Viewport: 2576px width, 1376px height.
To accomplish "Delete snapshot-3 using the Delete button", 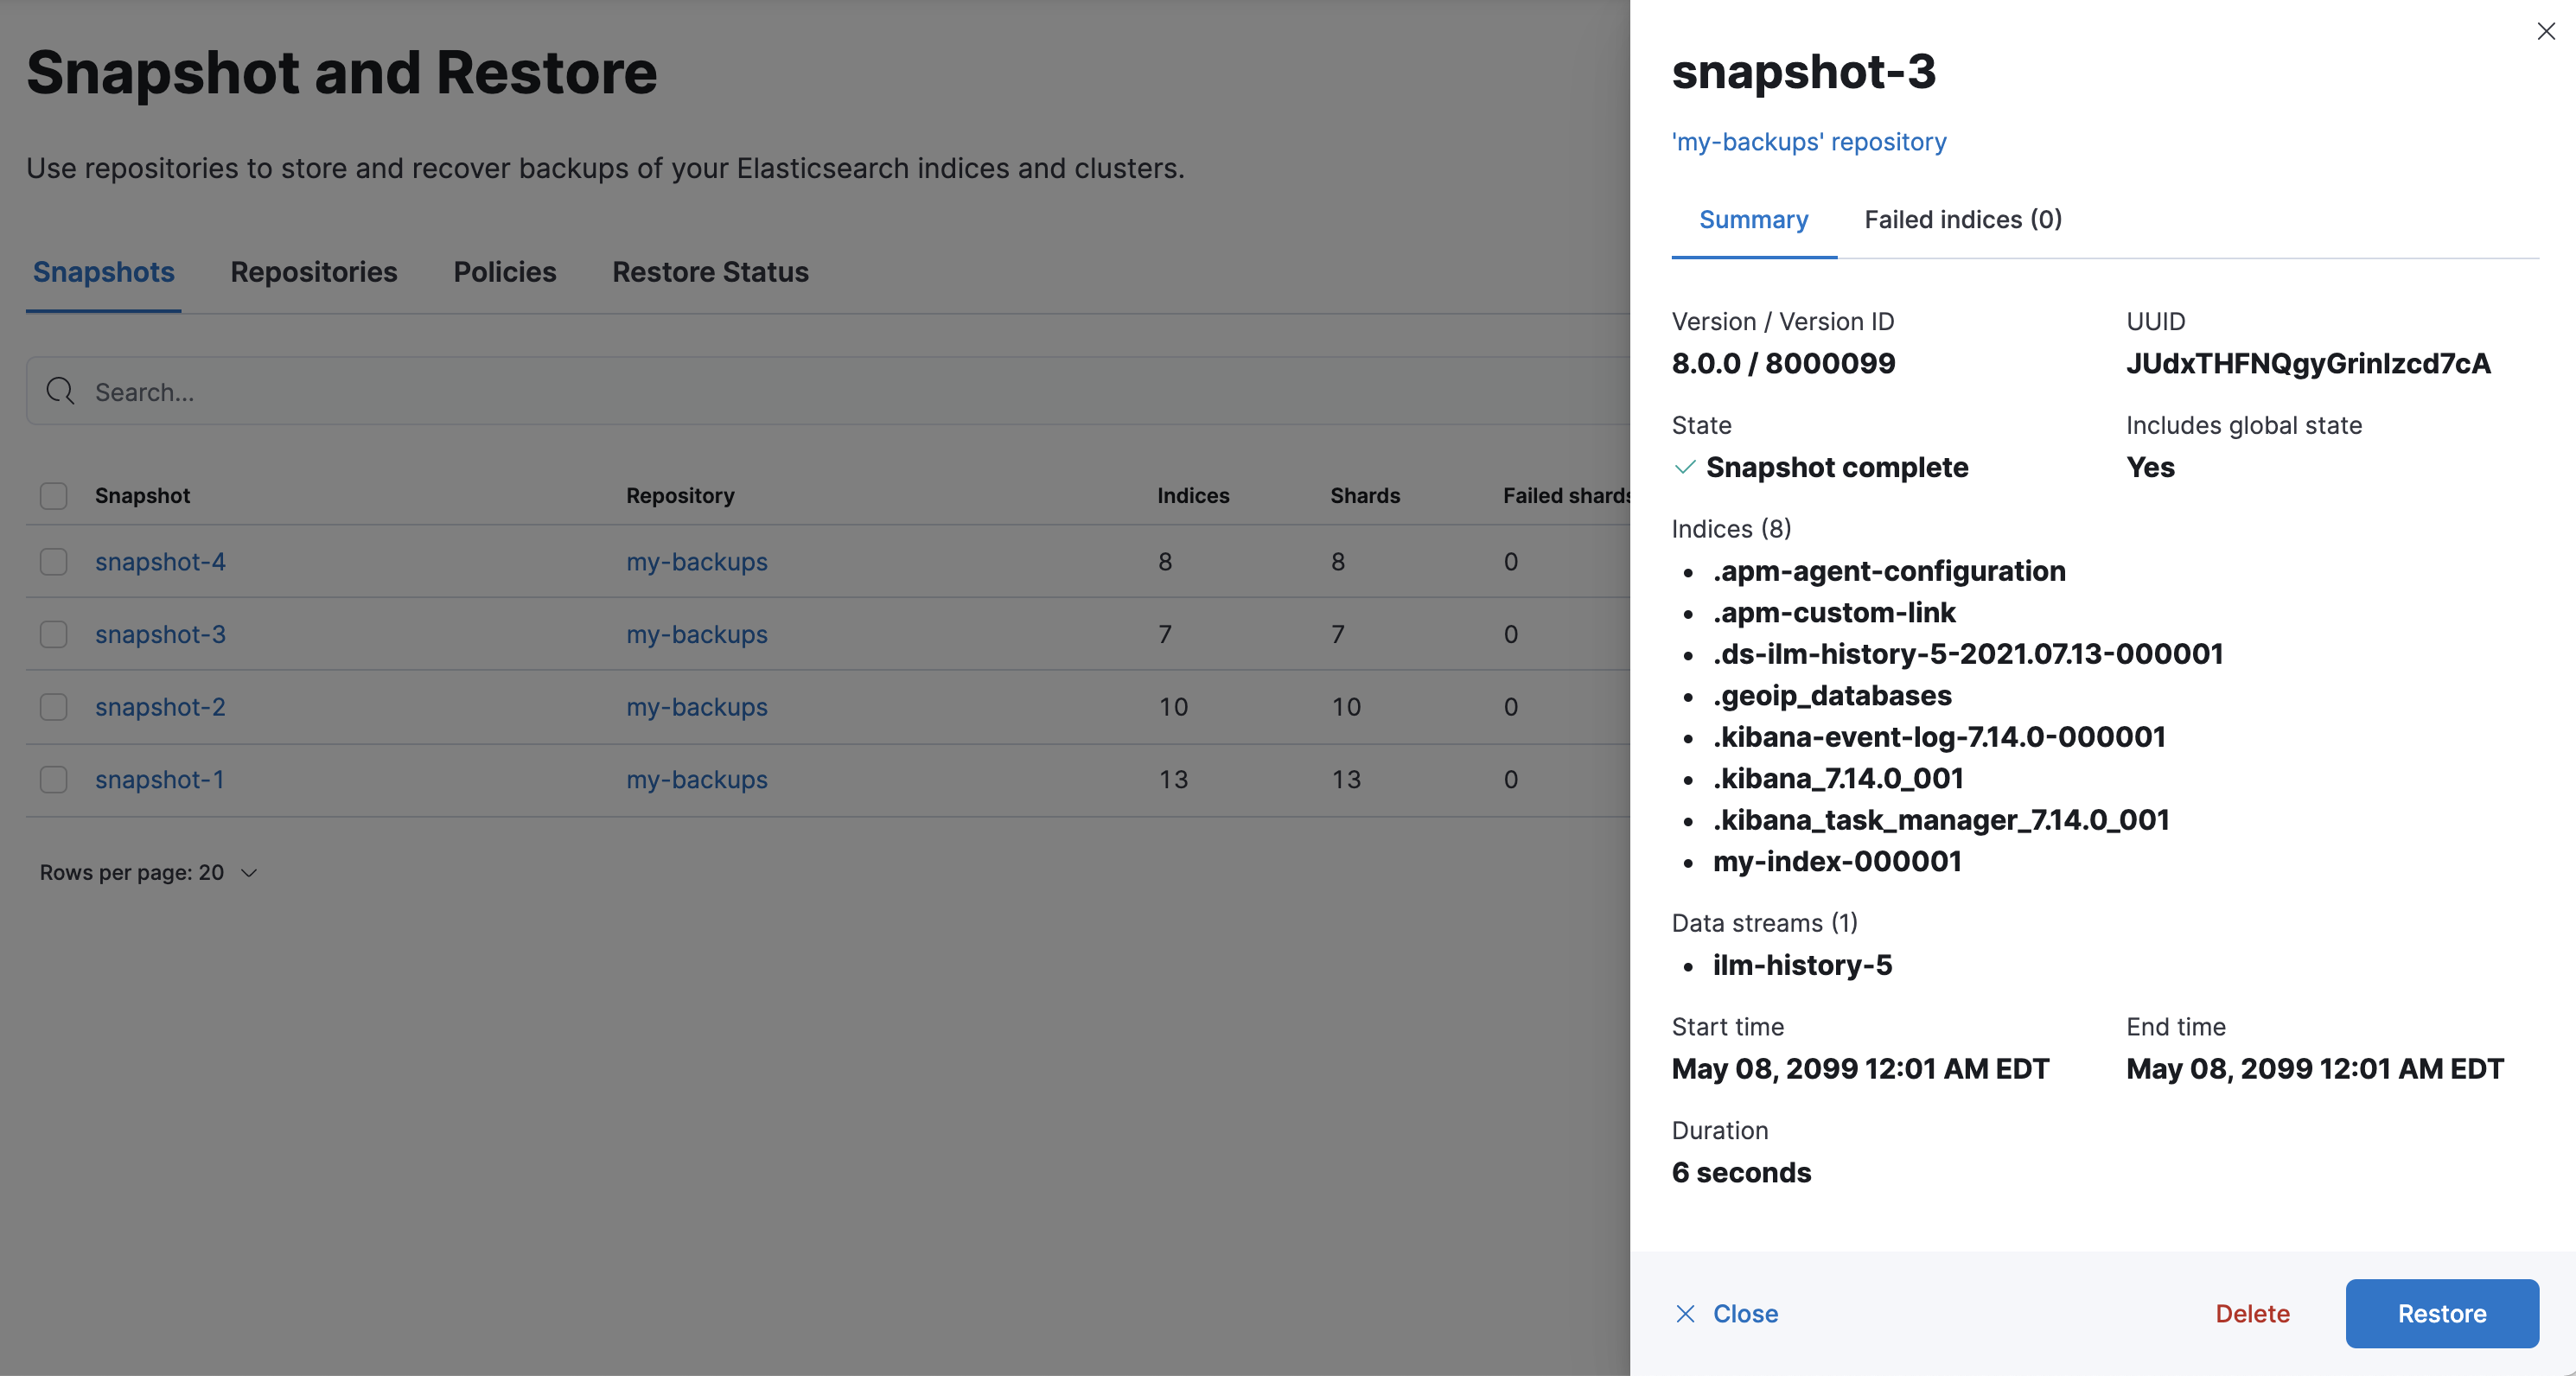I will coord(2252,1314).
